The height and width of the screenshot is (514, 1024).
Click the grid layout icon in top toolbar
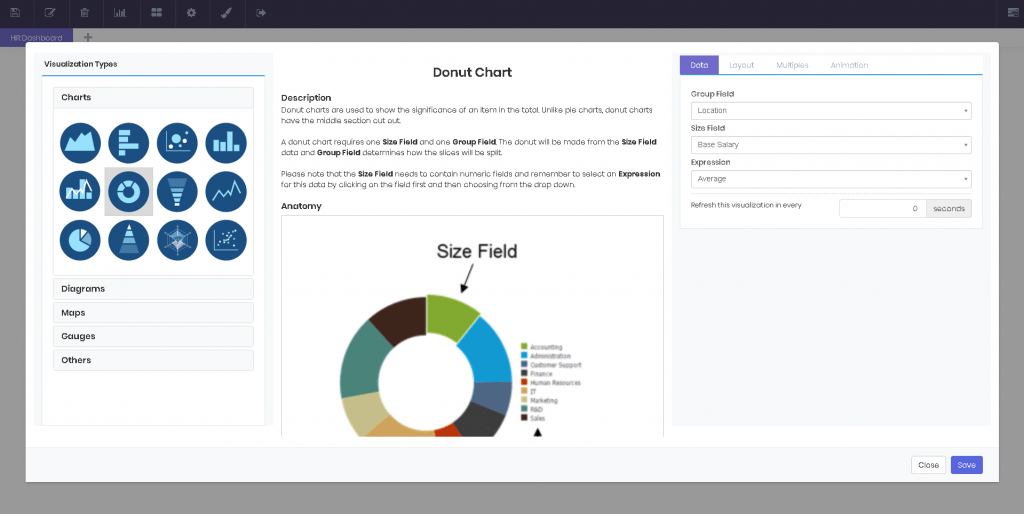point(156,12)
